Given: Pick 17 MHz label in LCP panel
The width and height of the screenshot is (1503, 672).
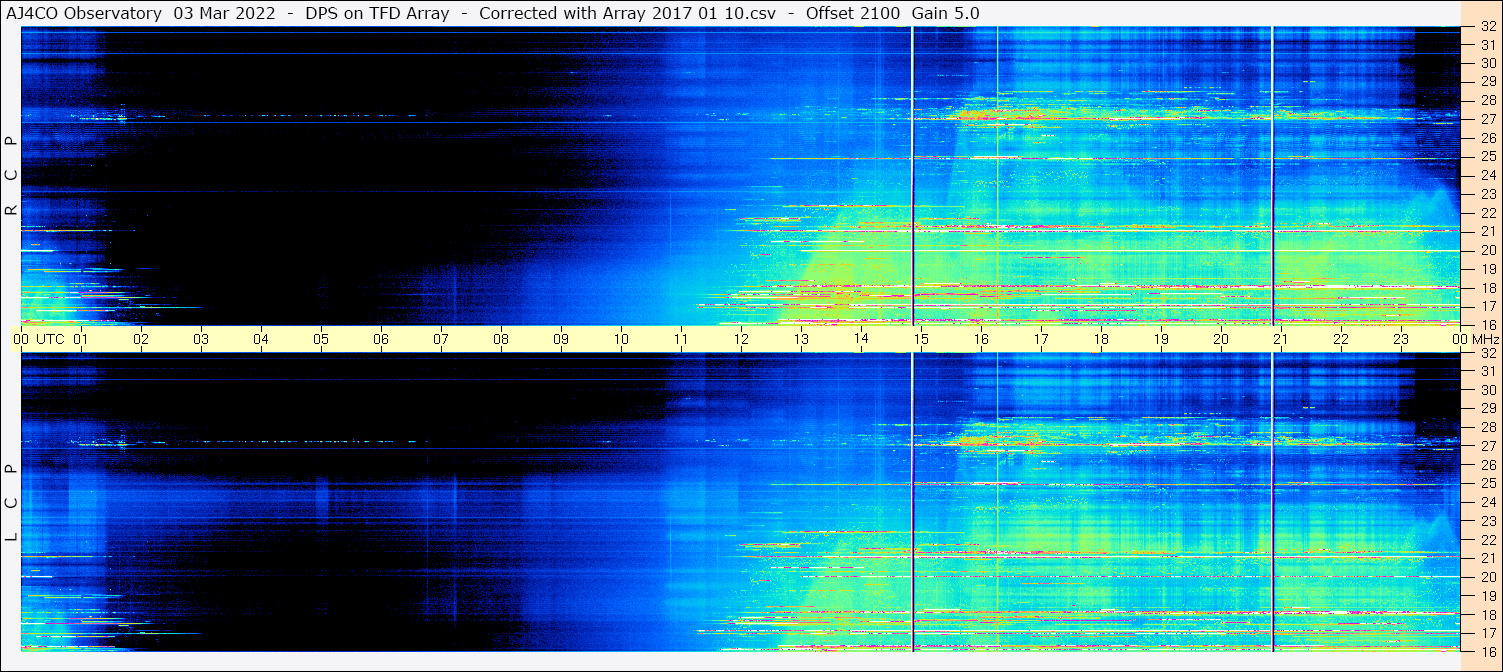Looking at the screenshot, I should click(1487, 633).
